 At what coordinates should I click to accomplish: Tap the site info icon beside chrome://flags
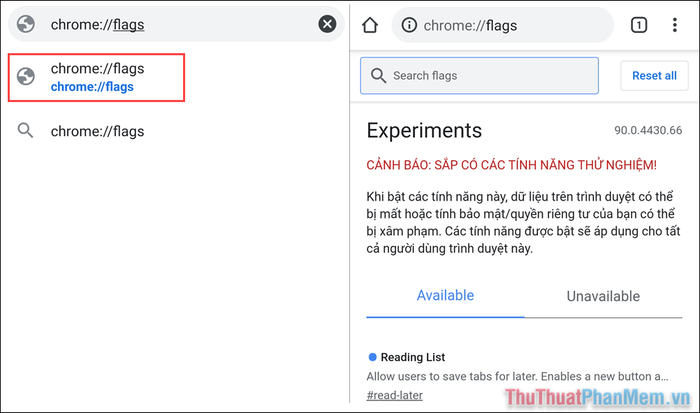pyautogui.click(x=409, y=25)
